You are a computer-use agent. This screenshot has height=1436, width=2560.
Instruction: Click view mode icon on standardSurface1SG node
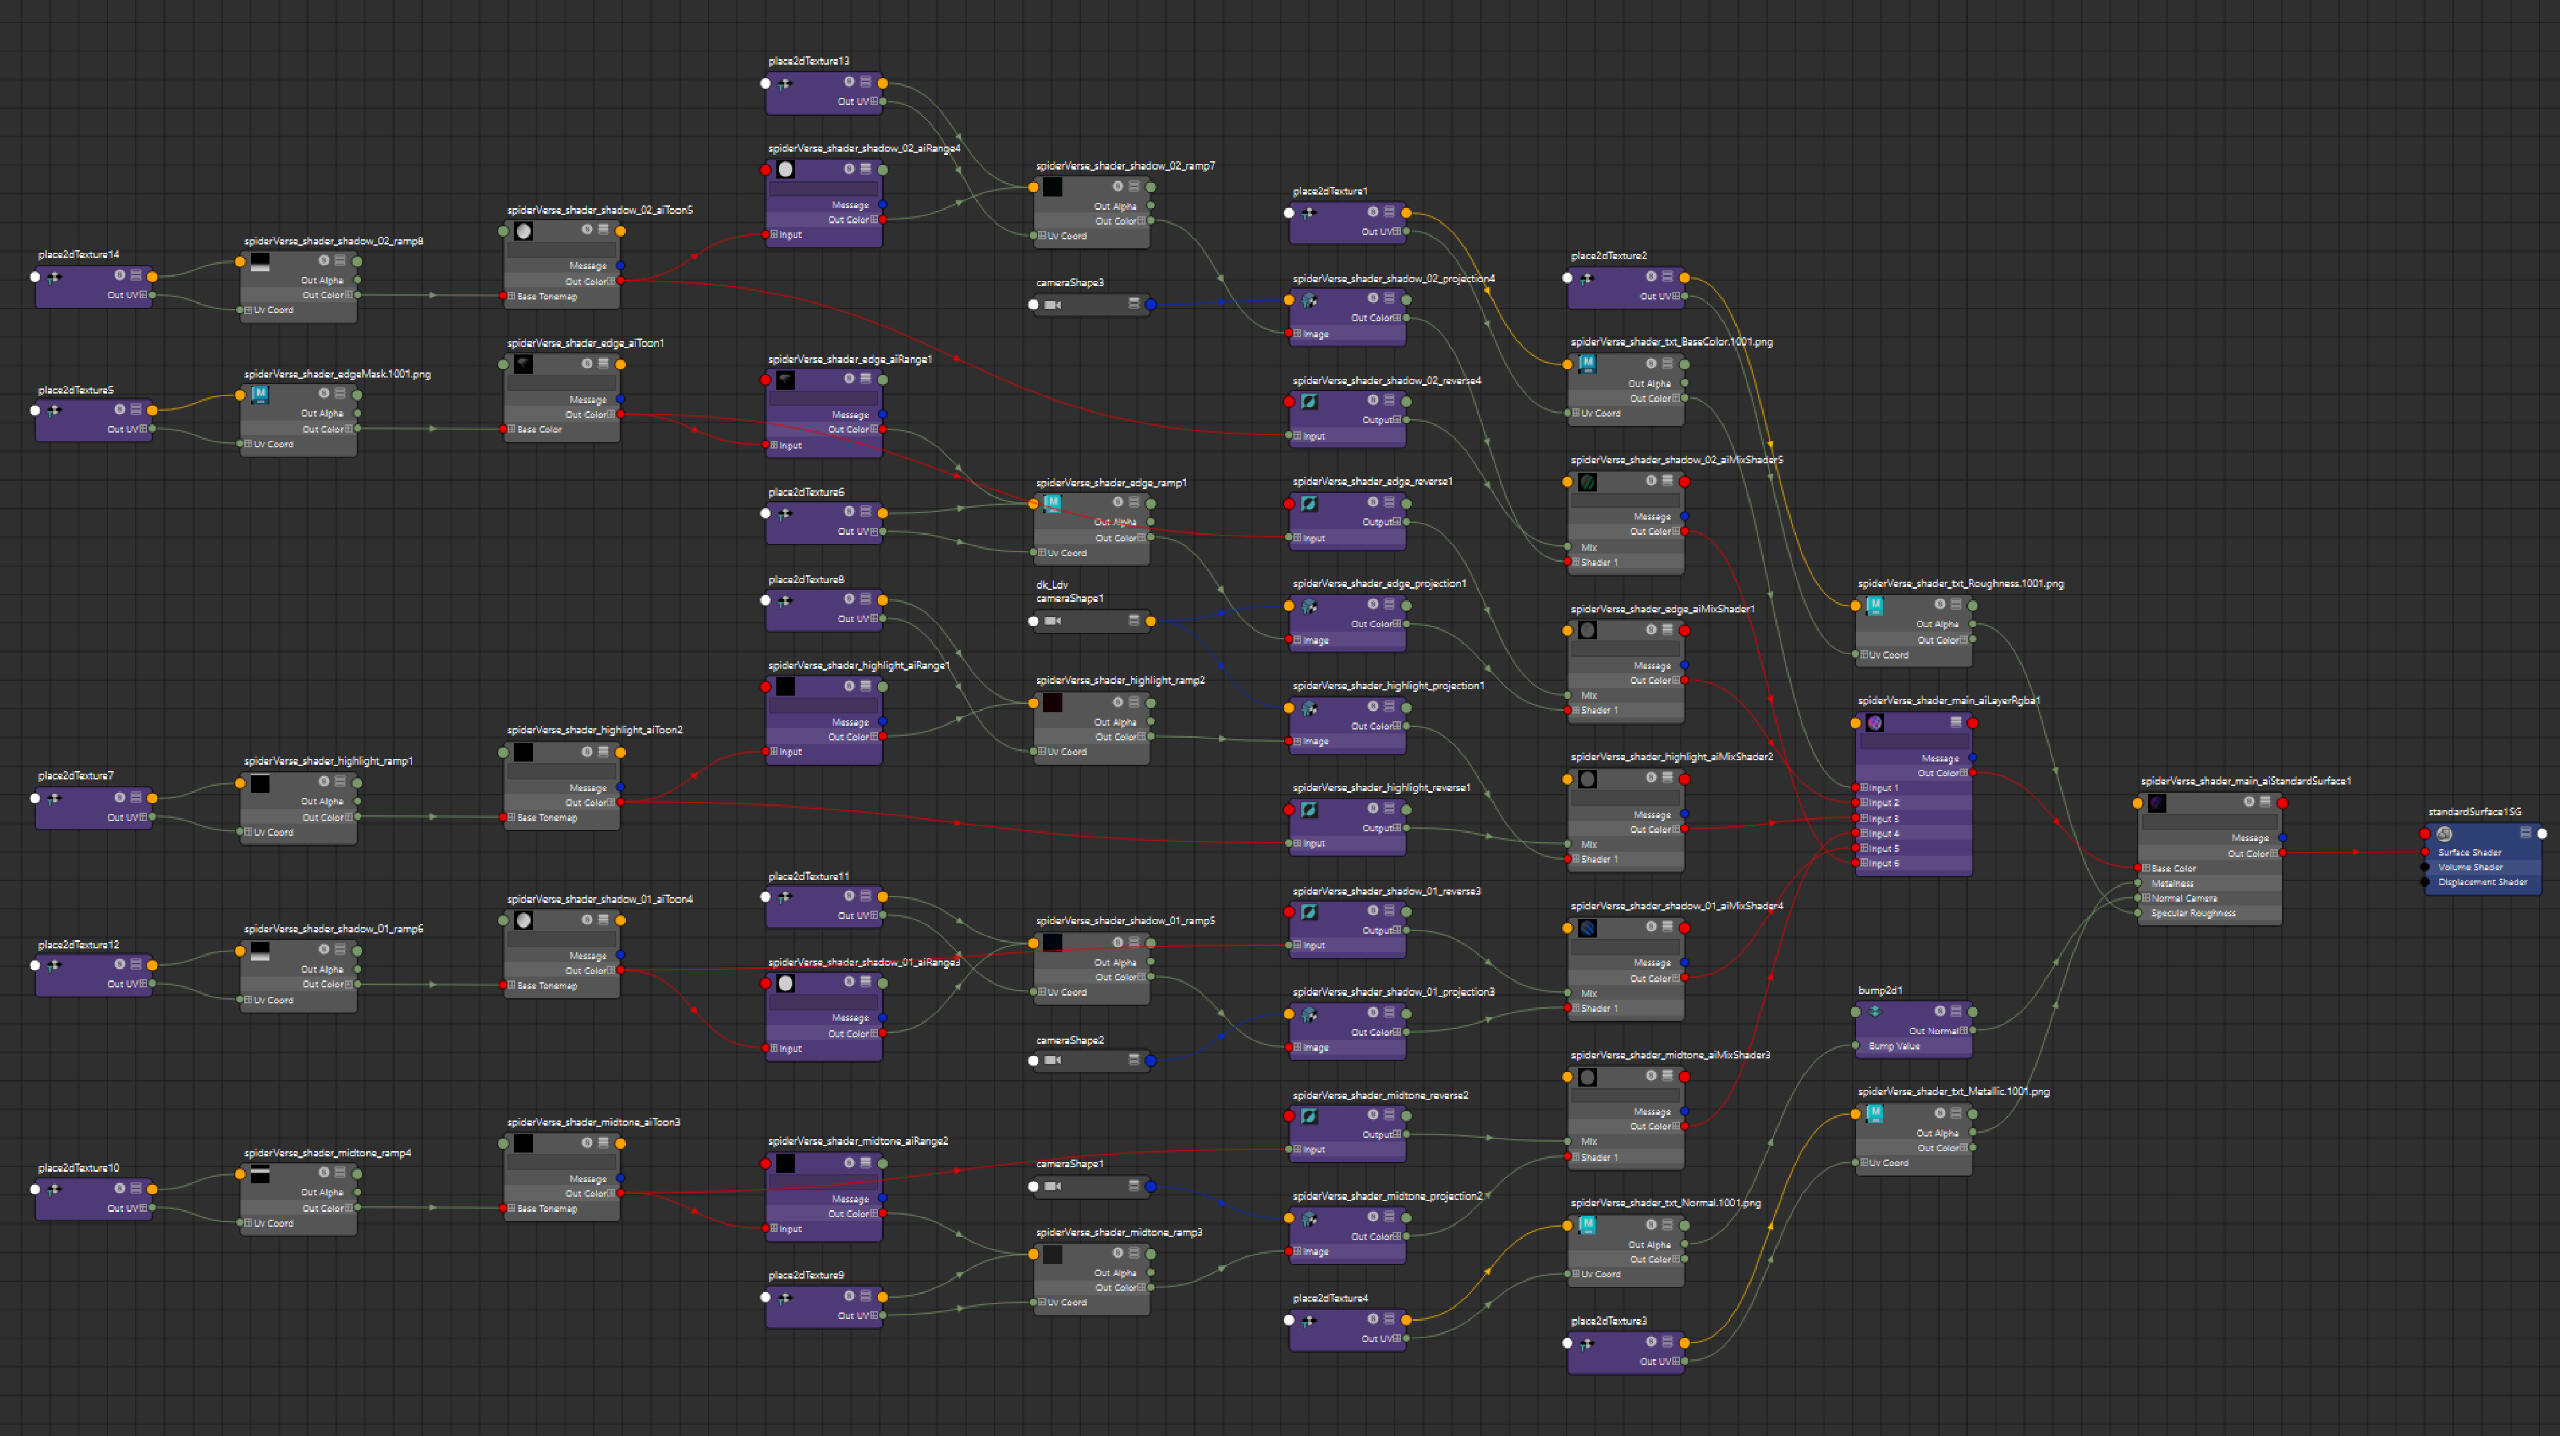click(x=2525, y=833)
